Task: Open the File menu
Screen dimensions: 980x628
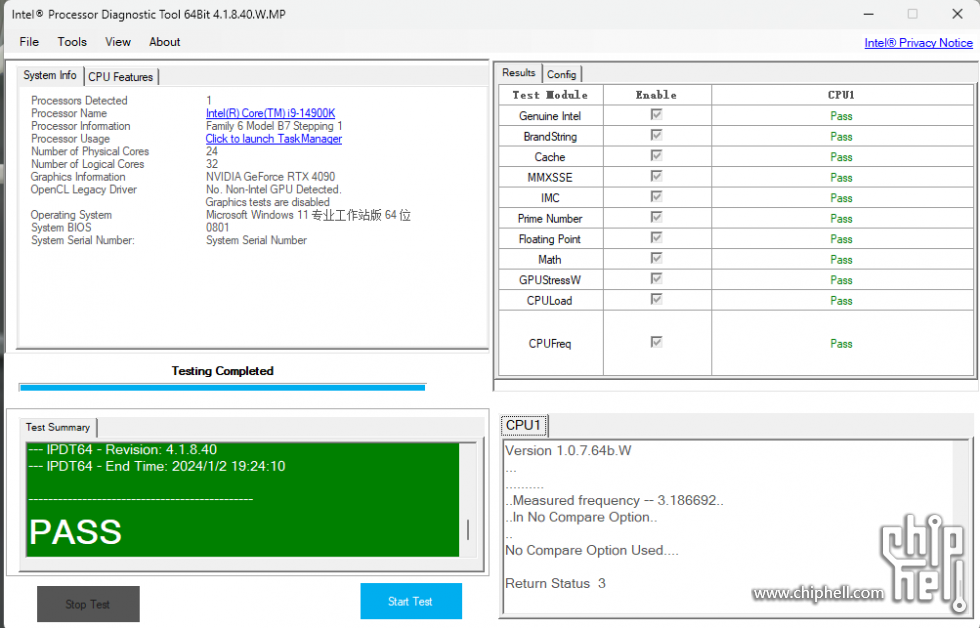Action: (29, 42)
